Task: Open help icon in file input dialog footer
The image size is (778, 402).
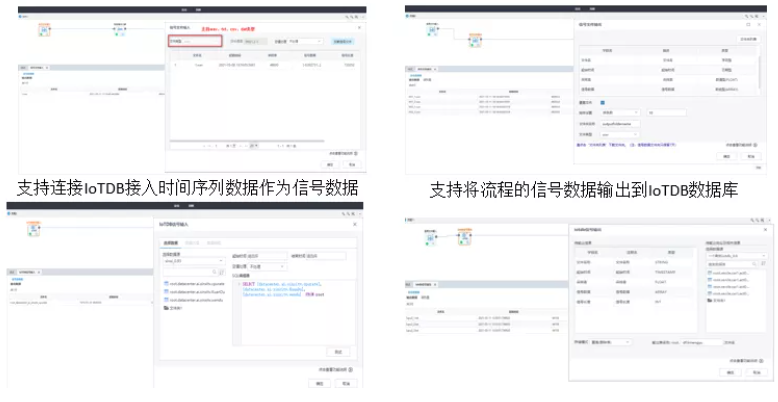Action: (356, 154)
